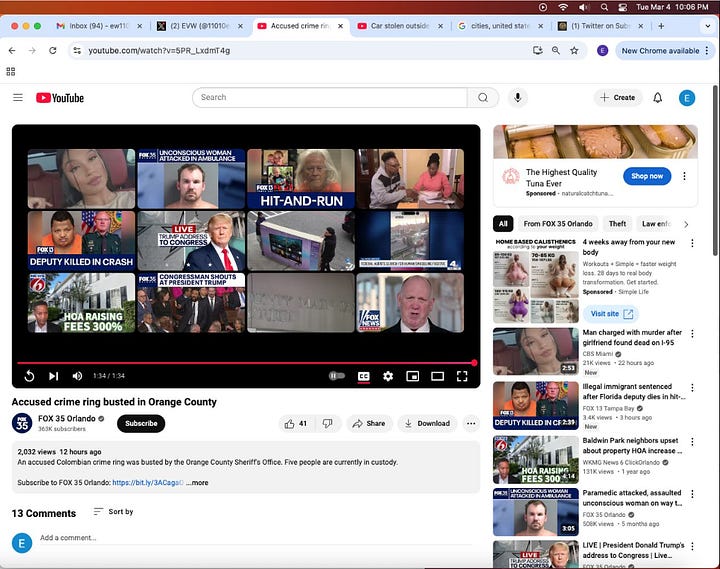Open Sort by comments dropdown

[113, 512]
